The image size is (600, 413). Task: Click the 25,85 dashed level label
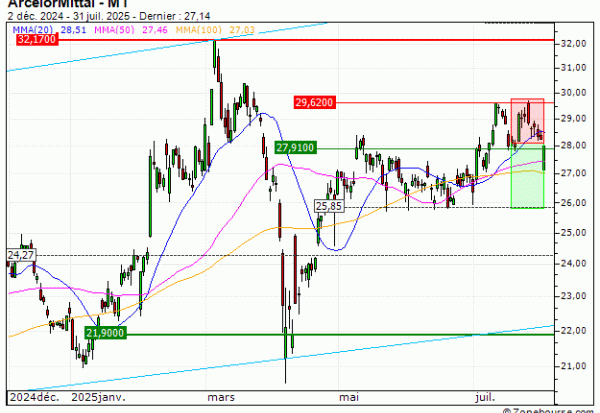329,206
